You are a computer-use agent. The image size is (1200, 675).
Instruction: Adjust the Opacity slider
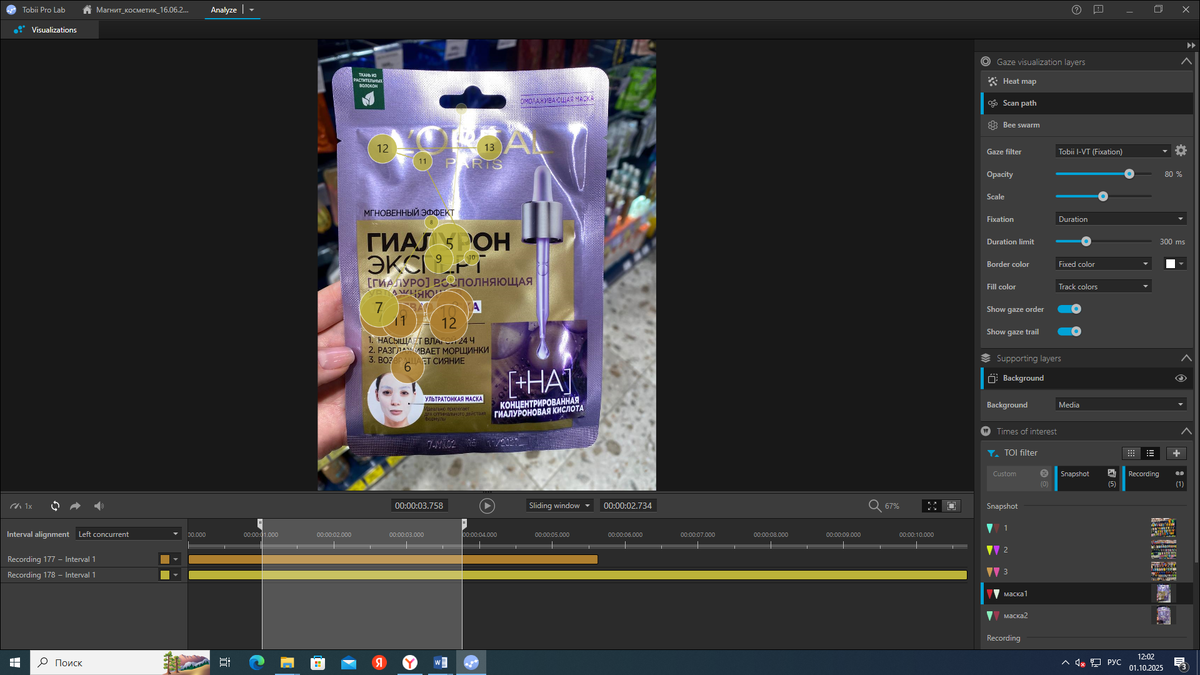(1129, 174)
